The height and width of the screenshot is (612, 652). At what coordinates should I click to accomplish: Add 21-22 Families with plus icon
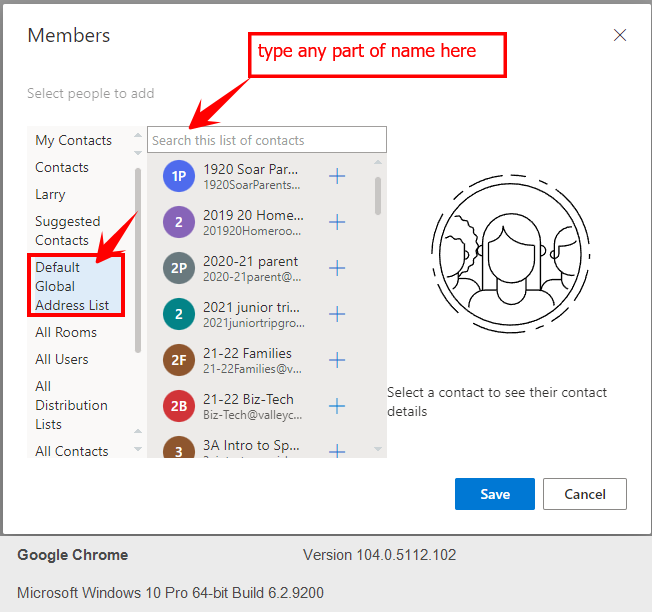click(x=337, y=360)
